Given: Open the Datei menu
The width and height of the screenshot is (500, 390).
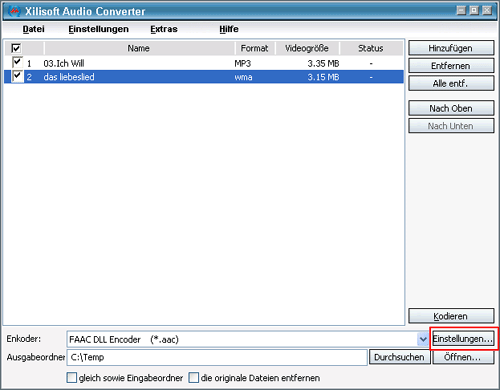Looking at the screenshot, I should 33,29.
